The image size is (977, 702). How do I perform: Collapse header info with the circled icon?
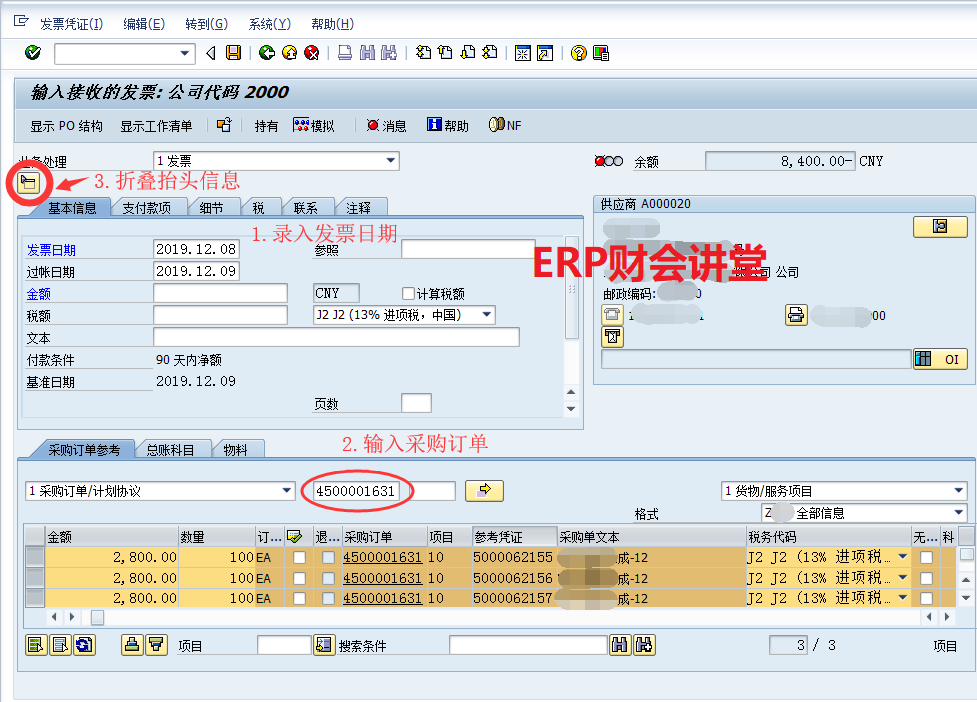click(29, 182)
